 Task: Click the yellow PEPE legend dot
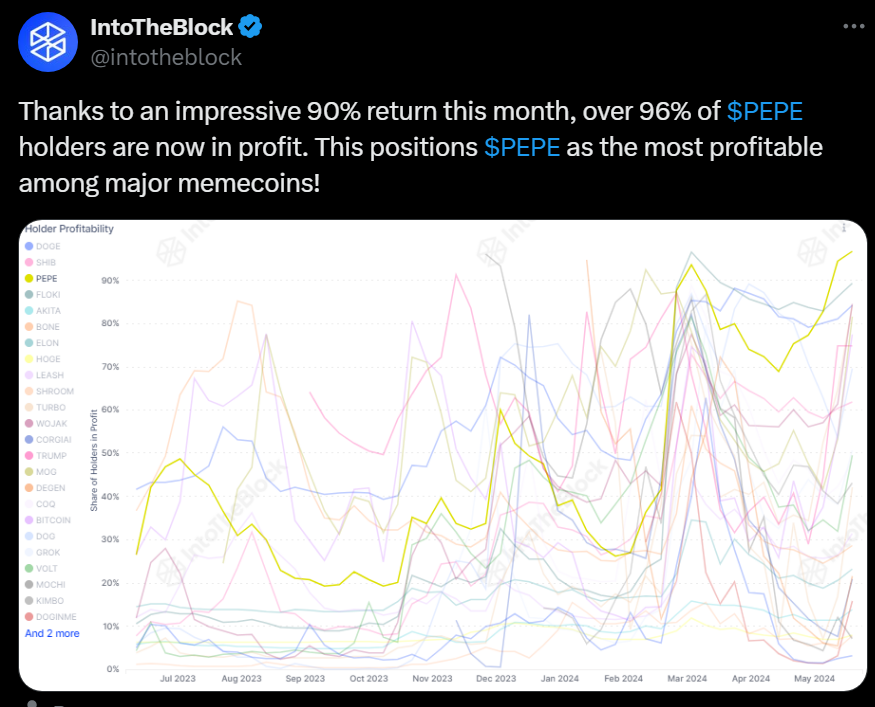pos(29,279)
